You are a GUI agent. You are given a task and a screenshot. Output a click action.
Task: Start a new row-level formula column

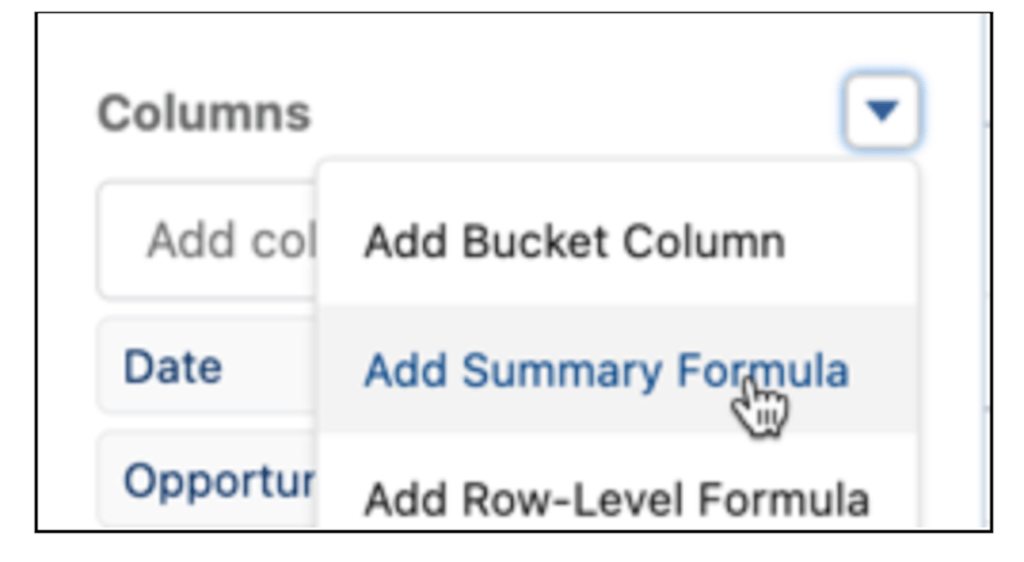click(x=616, y=498)
